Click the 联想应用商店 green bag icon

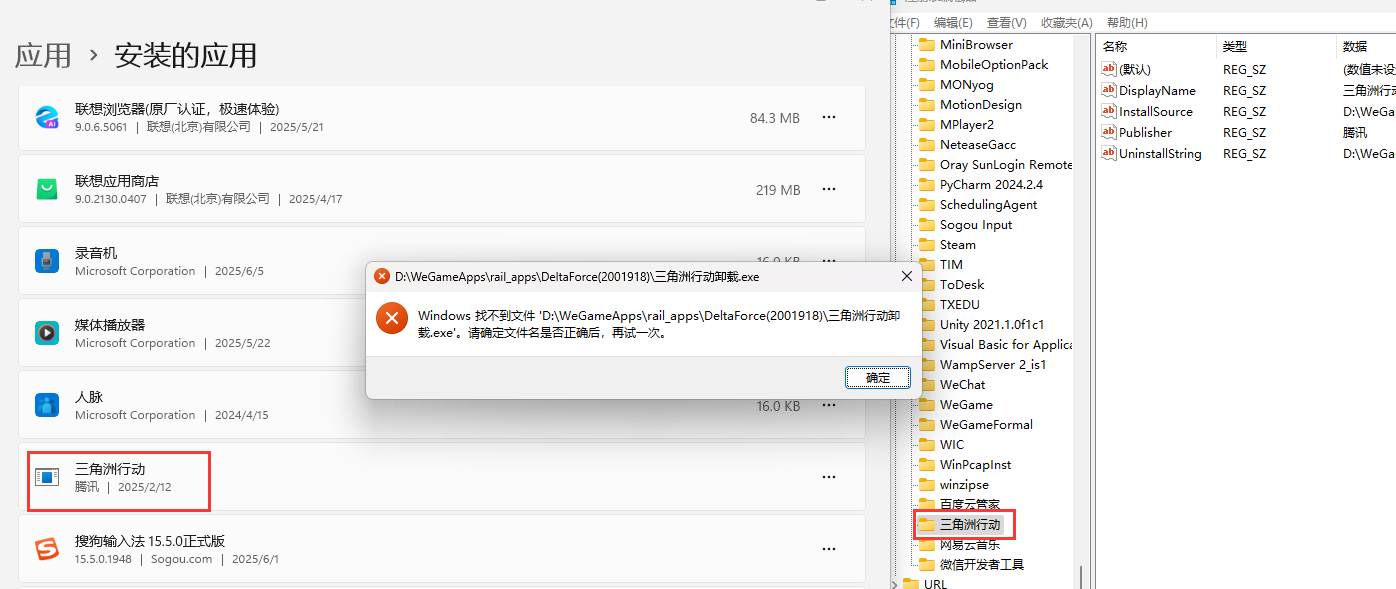[47, 189]
